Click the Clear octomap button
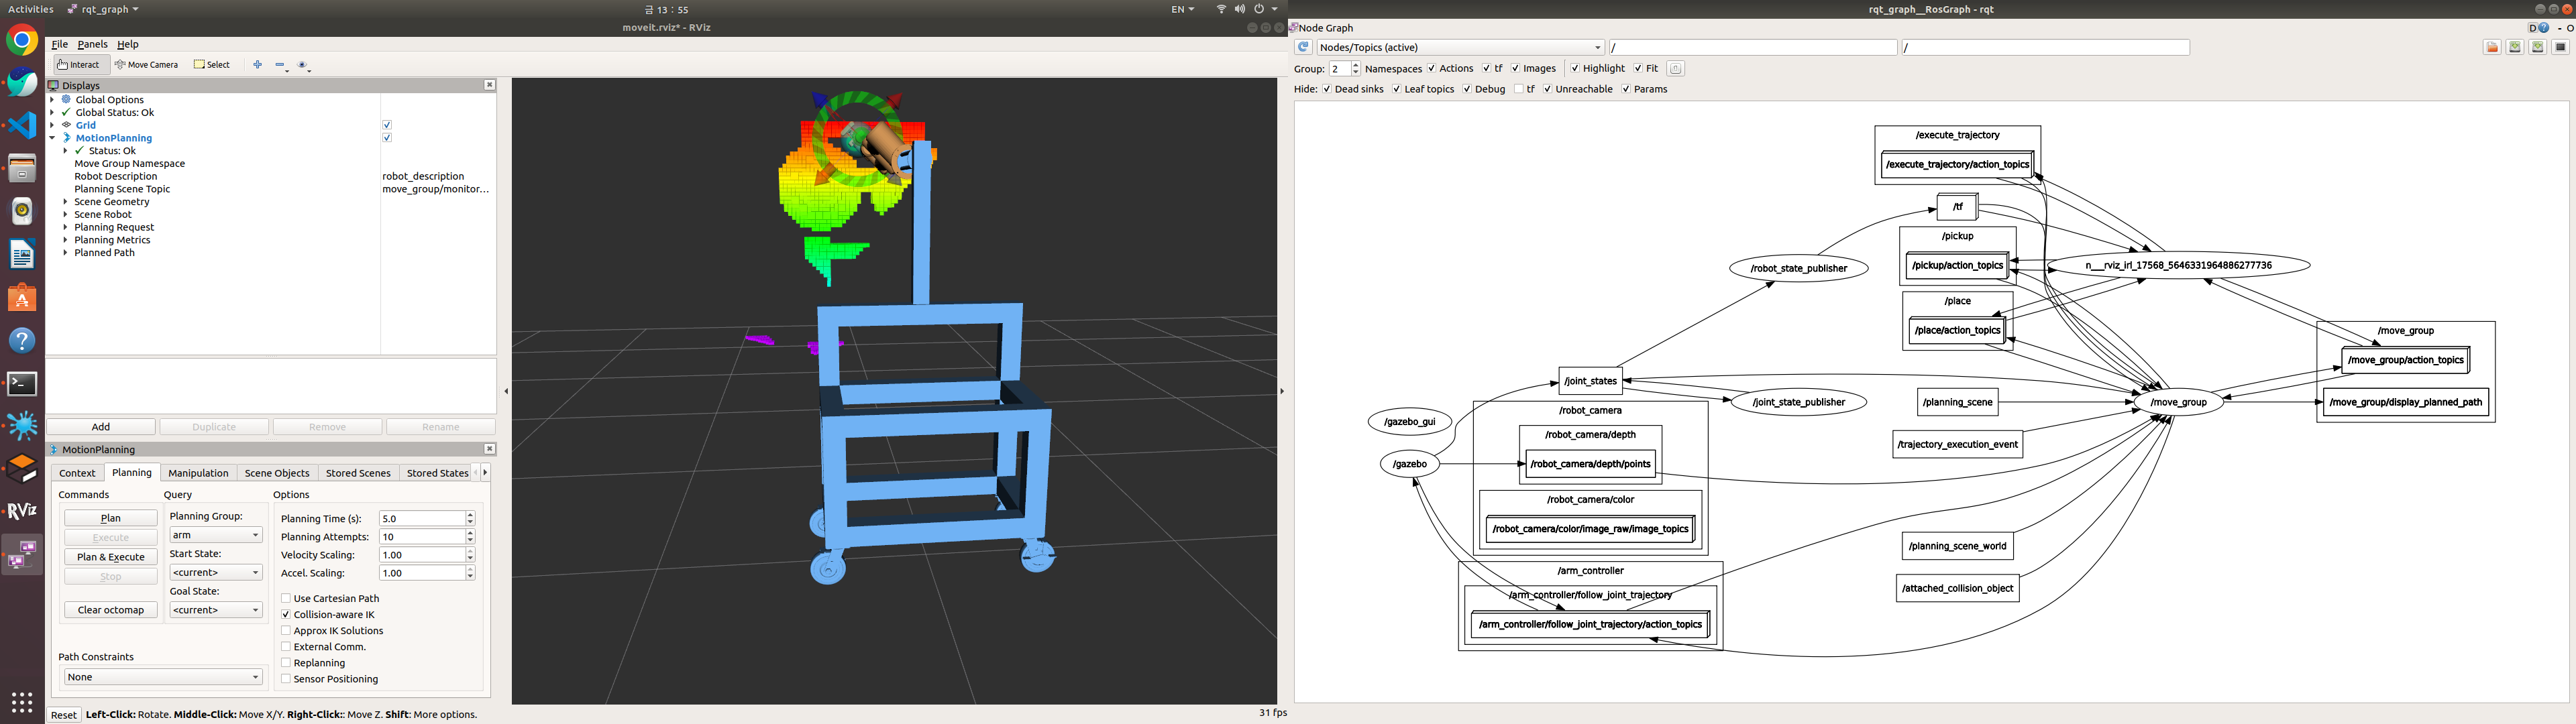 click(111, 610)
